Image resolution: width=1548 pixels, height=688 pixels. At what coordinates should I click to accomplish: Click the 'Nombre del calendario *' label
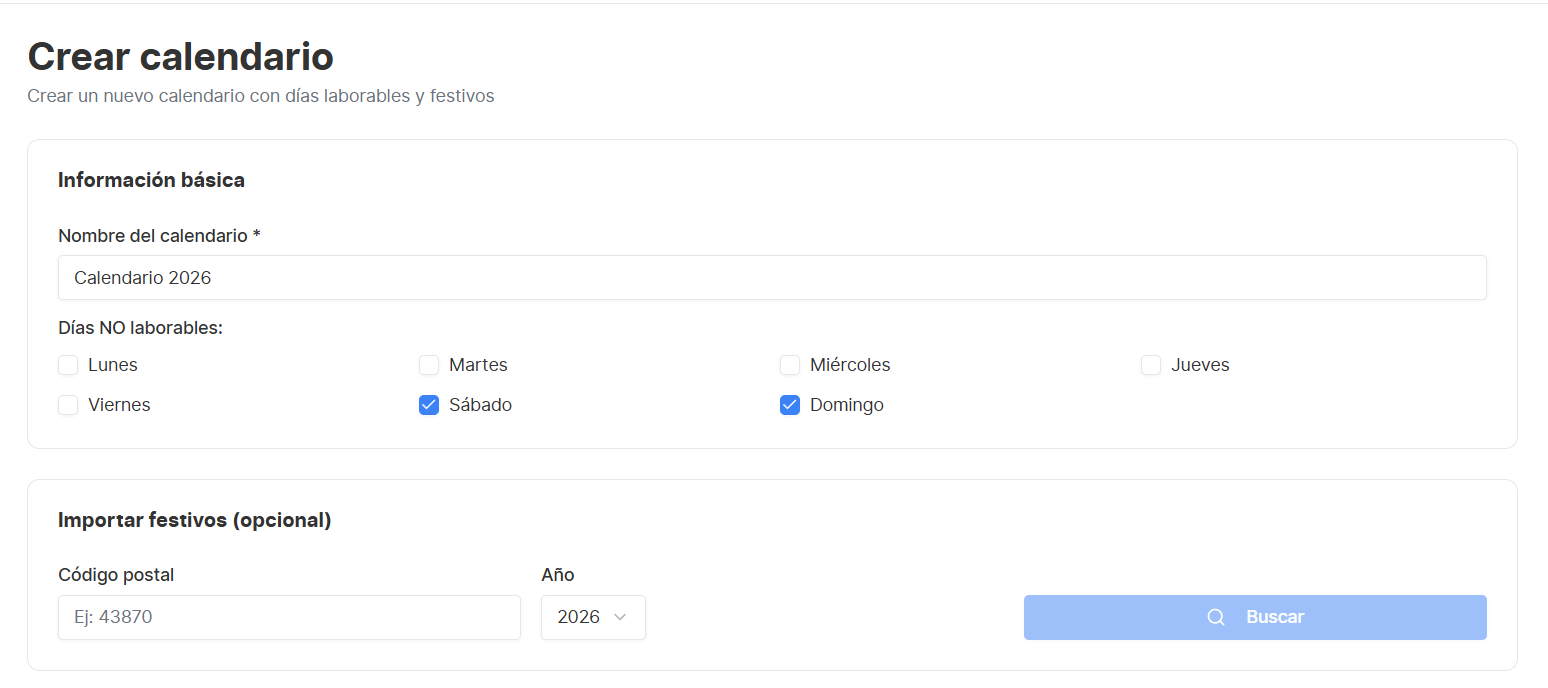(x=159, y=236)
